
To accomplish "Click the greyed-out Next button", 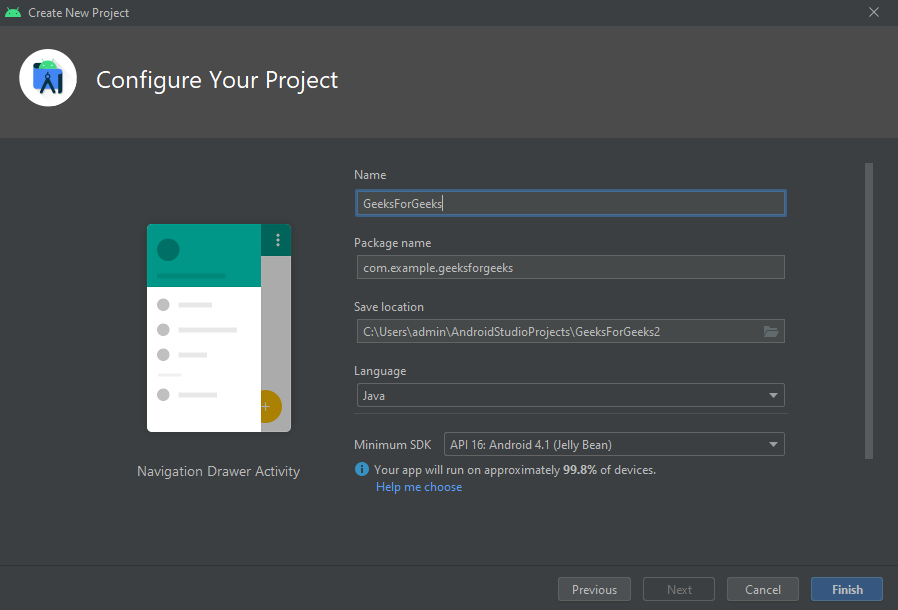I will (x=679, y=589).
